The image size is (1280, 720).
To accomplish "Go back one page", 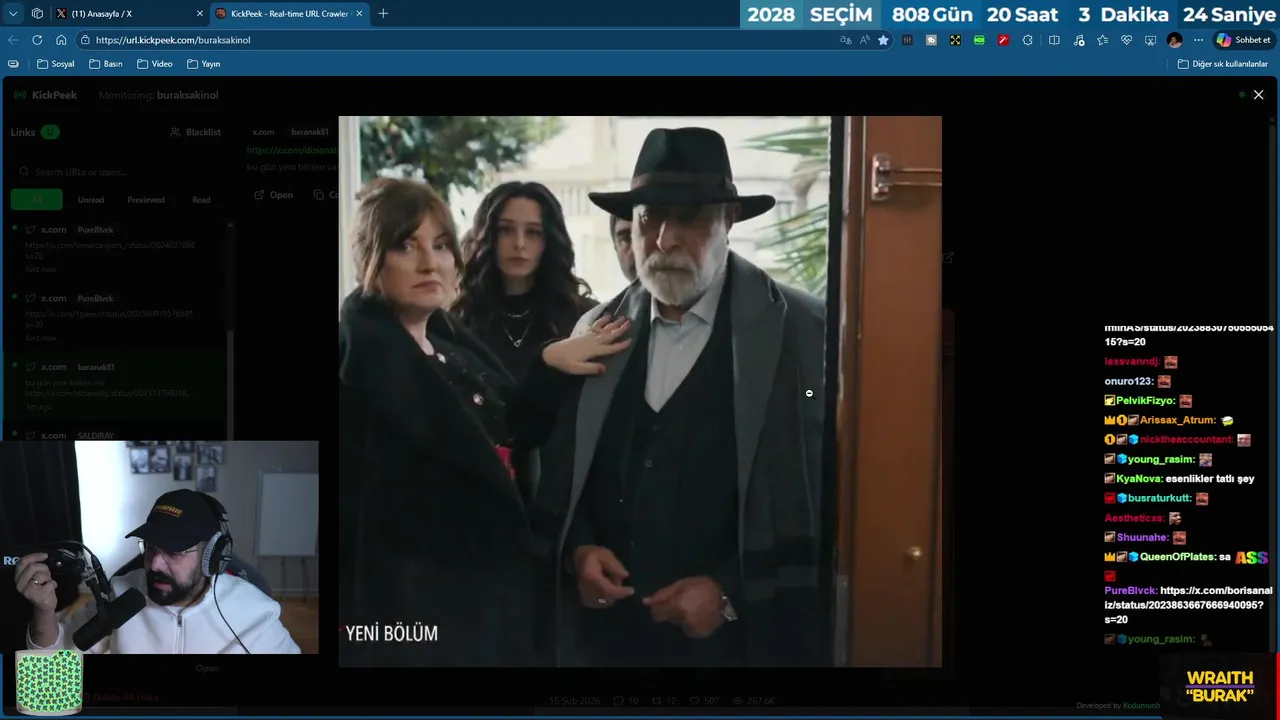I will [13, 40].
